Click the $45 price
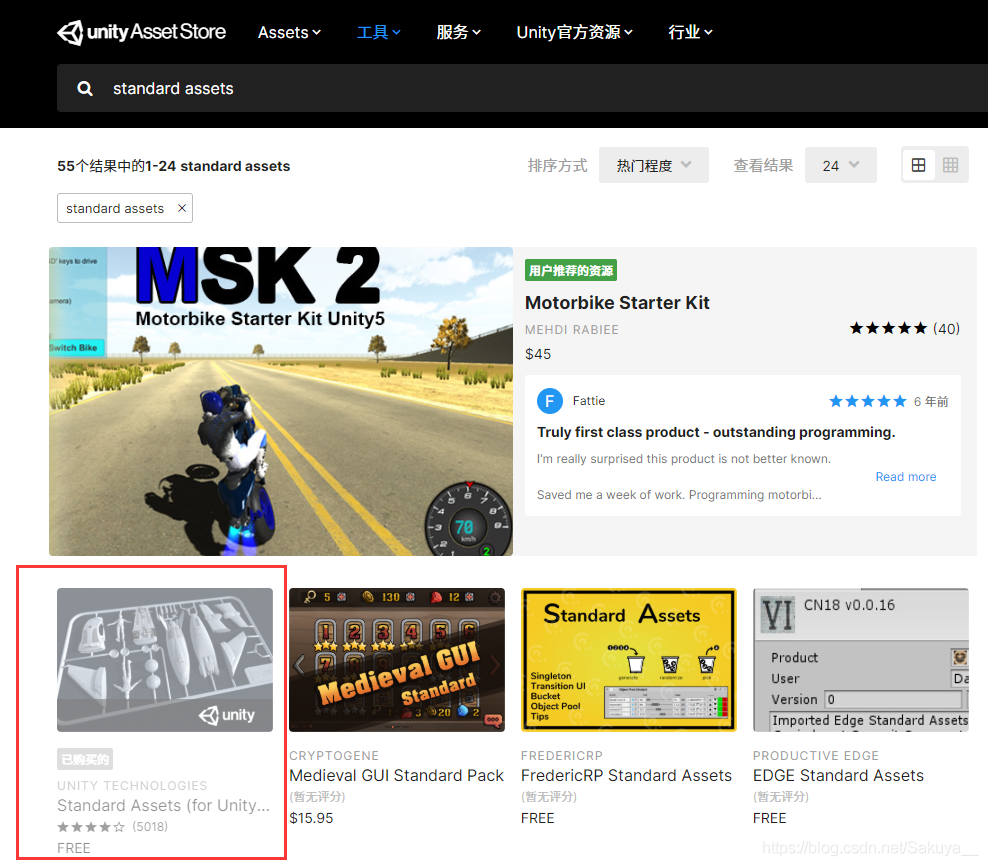This screenshot has width=988, height=866. point(538,354)
